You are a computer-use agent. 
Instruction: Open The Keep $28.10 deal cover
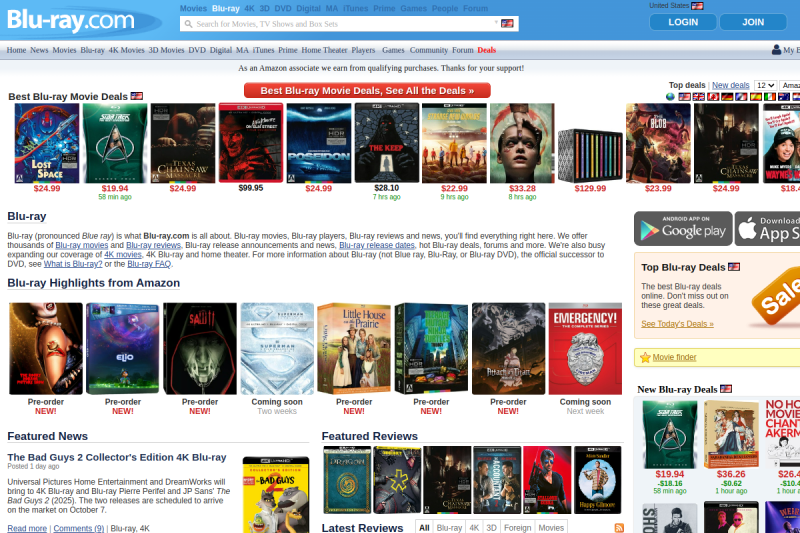387,143
